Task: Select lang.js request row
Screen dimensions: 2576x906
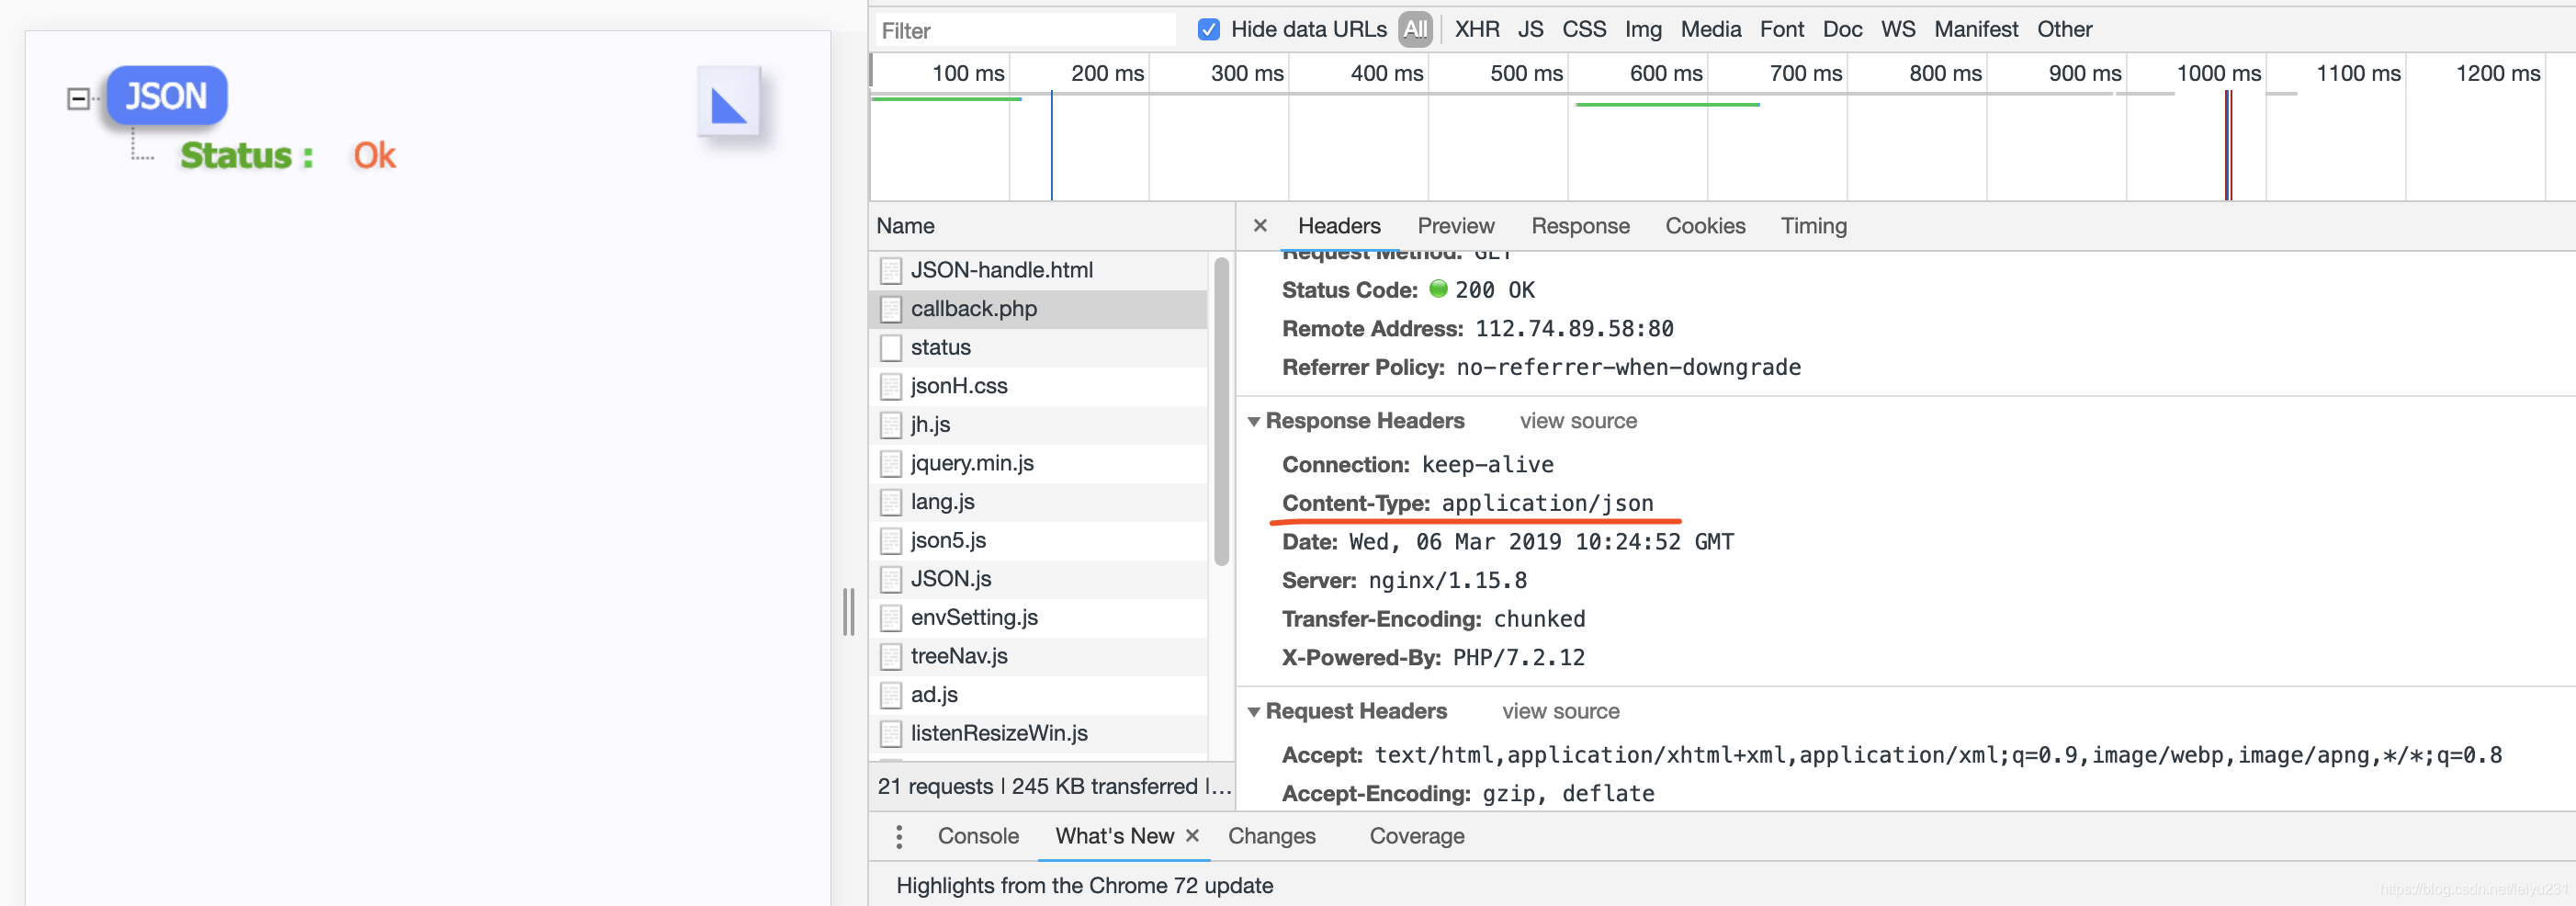Action: pyautogui.click(x=1038, y=502)
